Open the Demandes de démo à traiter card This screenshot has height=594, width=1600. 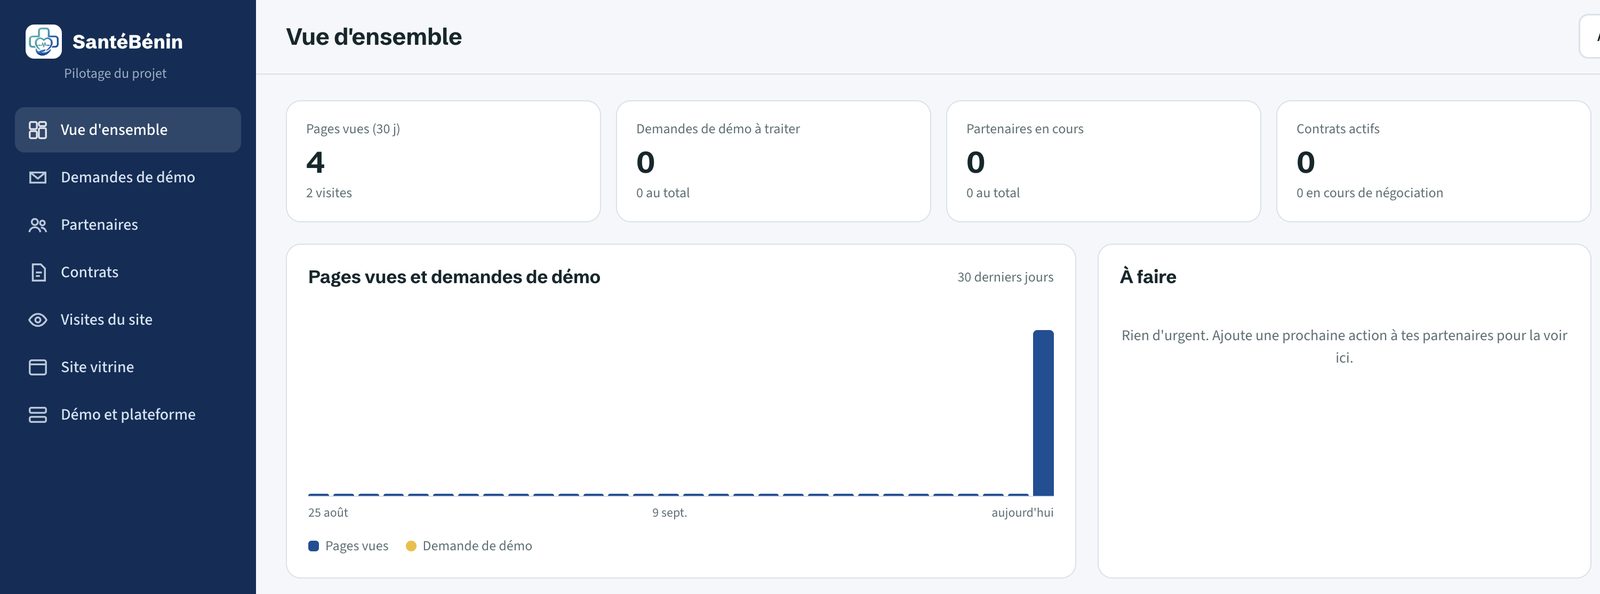click(773, 161)
